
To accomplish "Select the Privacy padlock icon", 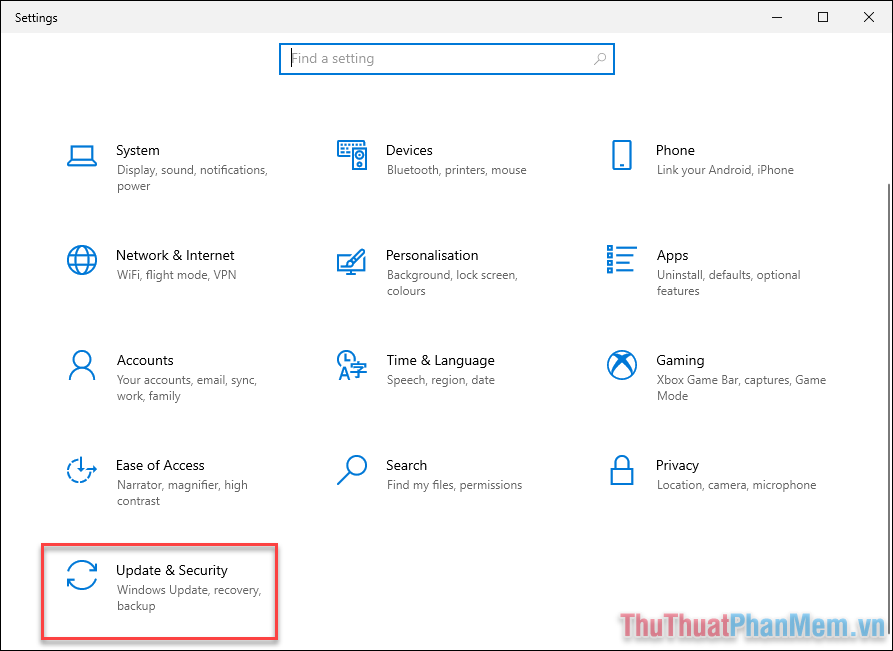I will pos(622,472).
